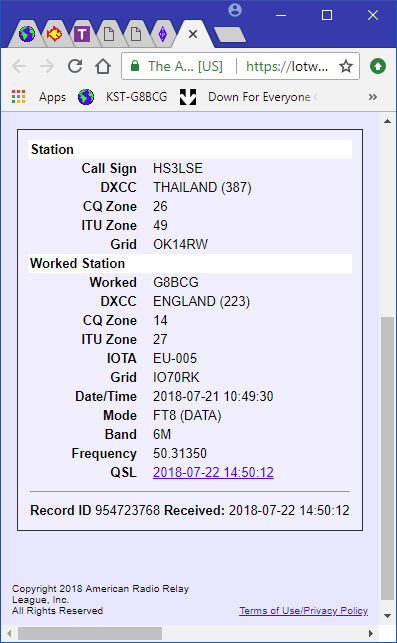Select the band value 6M
This screenshot has height=643, width=397.
pyautogui.click(x=162, y=434)
